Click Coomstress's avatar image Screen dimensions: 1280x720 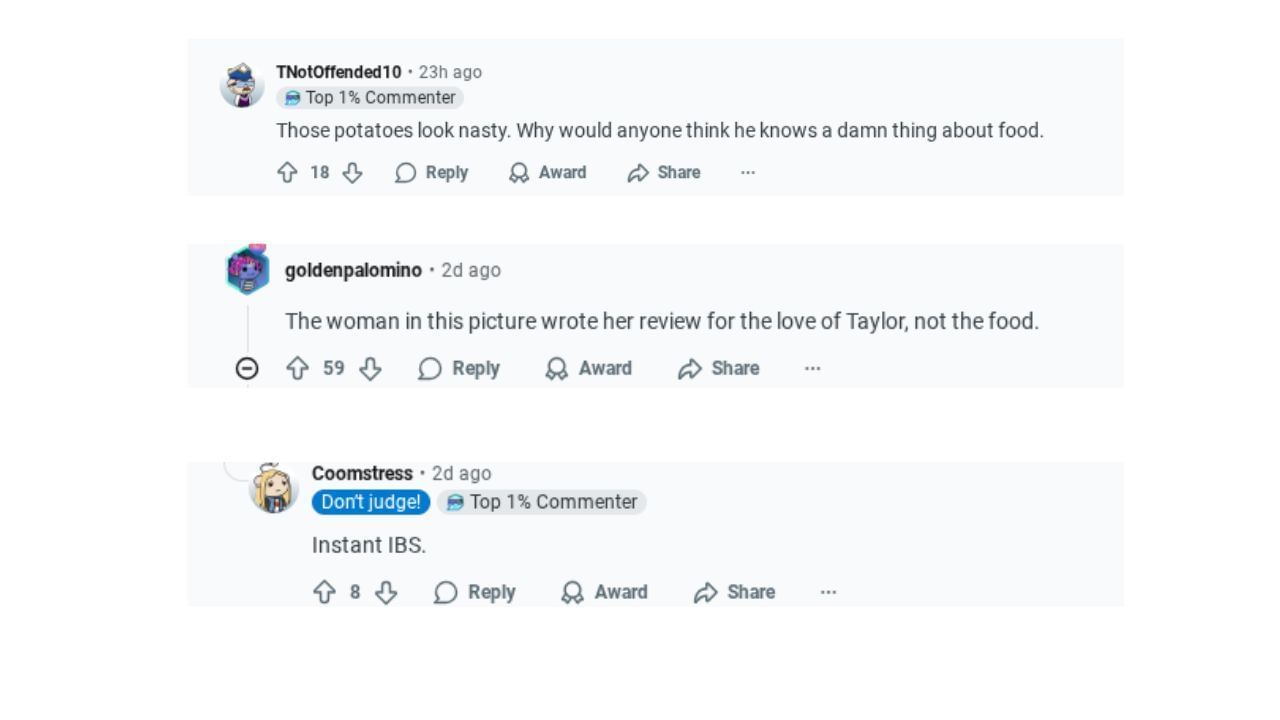(x=273, y=488)
